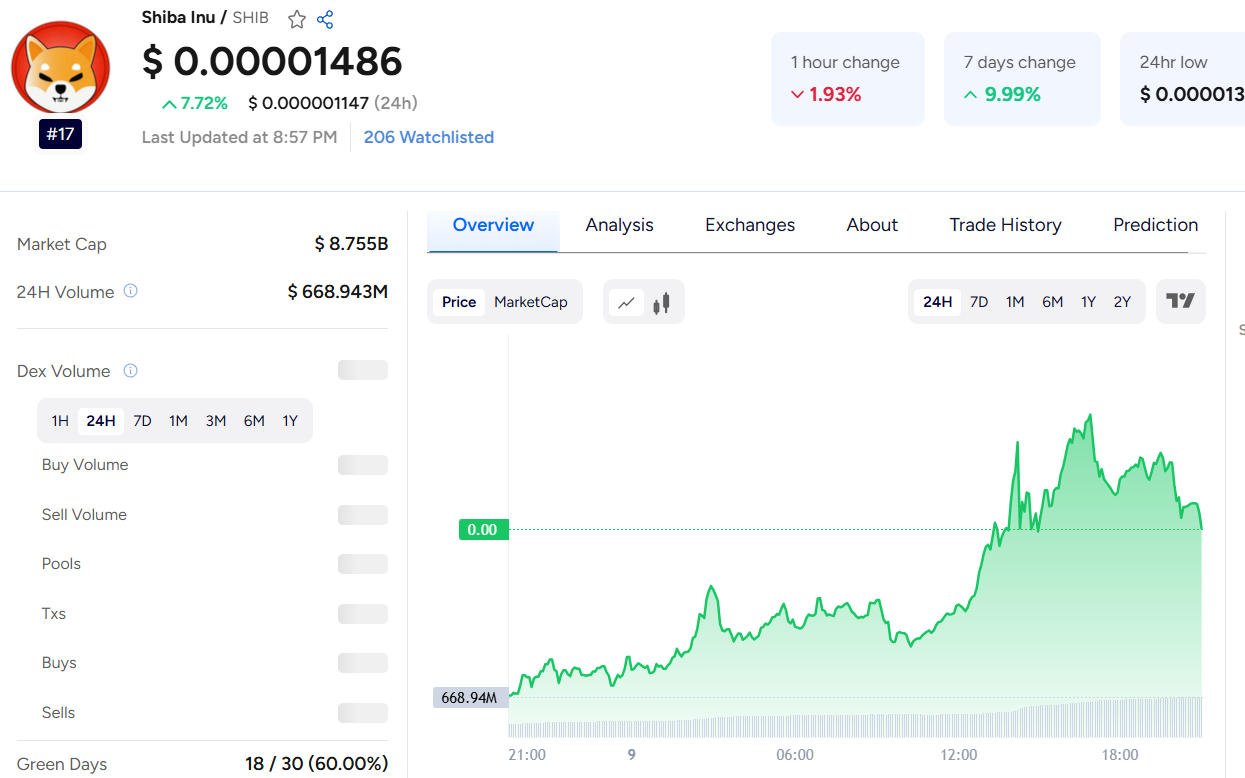Image resolution: width=1245 pixels, height=778 pixels.
Task: Set Dex Volume period to 6M
Action: (254, 421)
